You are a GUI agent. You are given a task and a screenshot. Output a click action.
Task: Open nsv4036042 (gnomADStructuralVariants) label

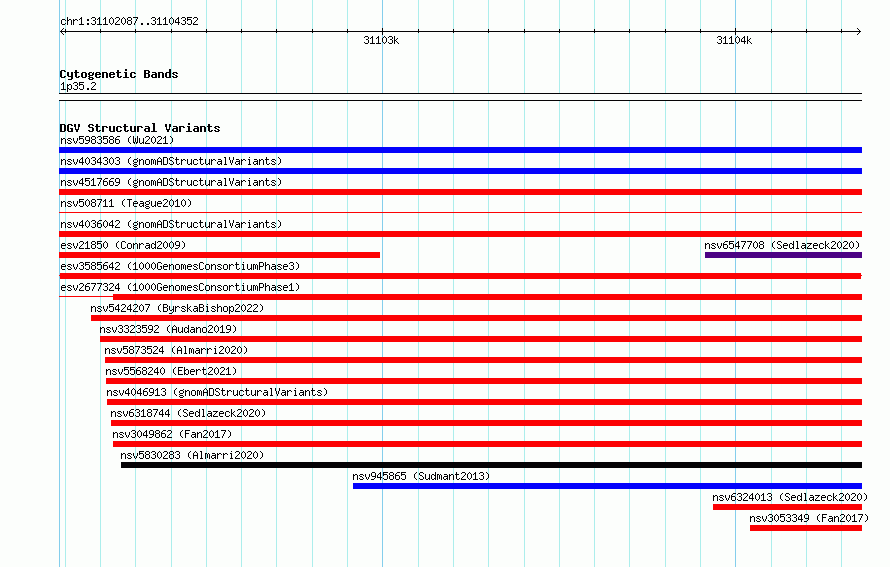[171, 224]
